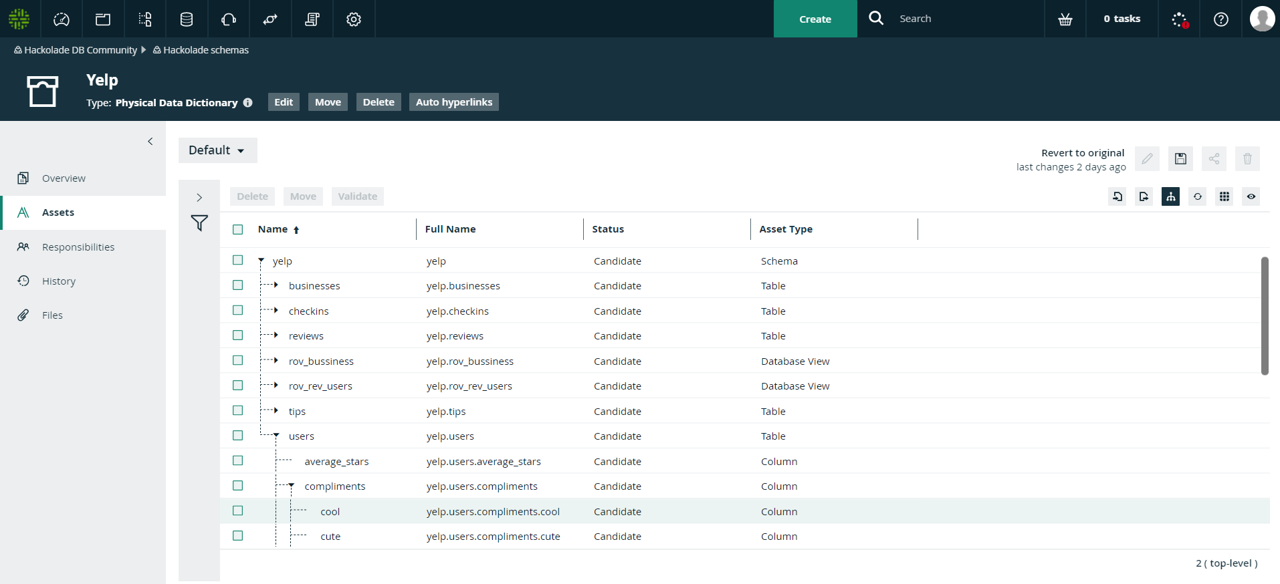Switch to the grid view icon
Screen dimensions: 1280x584
1224,196
